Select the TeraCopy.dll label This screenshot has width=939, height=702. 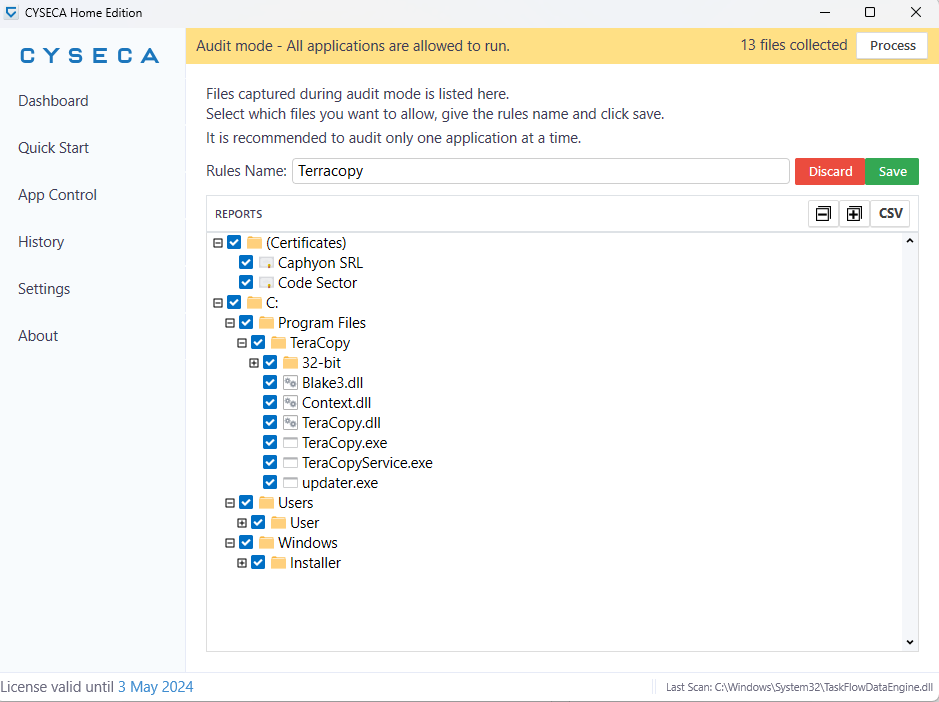(x=341, y=423)
